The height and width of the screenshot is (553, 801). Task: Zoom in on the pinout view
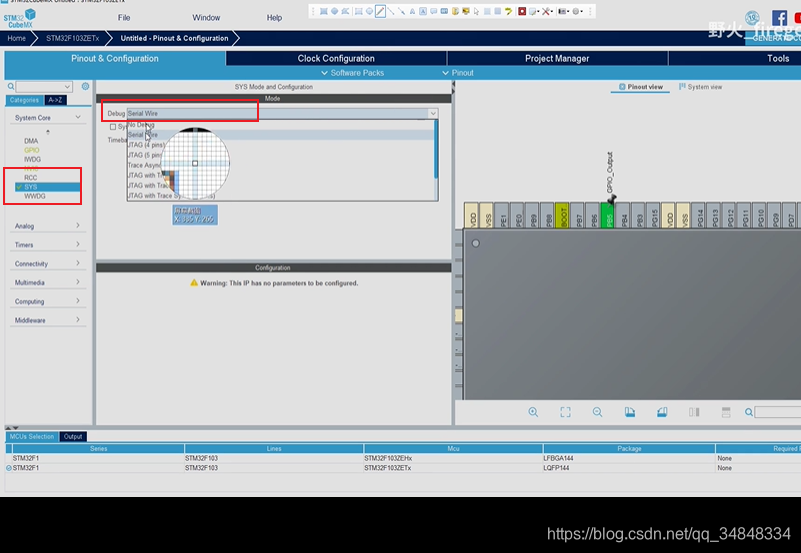point(533,412)
